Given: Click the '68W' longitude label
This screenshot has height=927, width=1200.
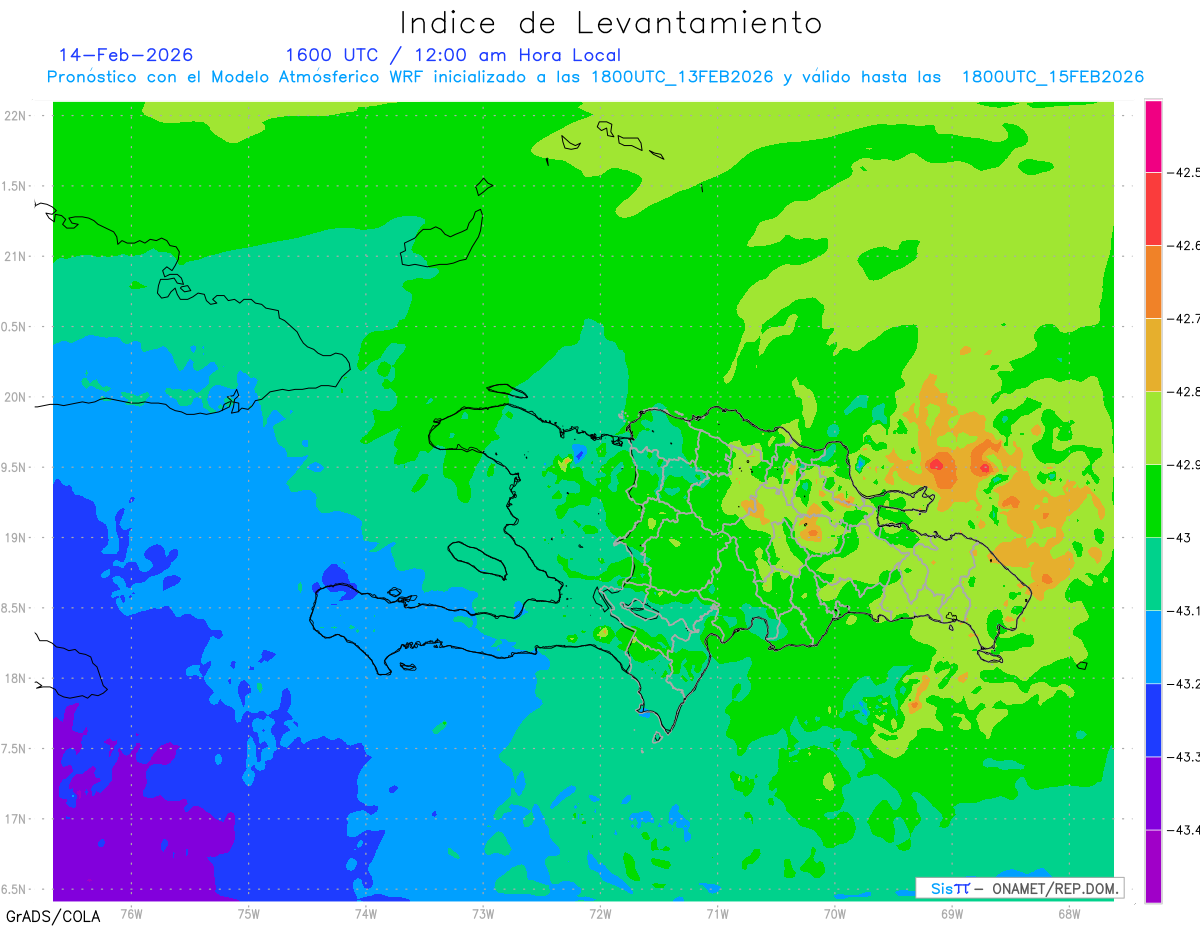Looking at the screenshot, I should 1069,914.
